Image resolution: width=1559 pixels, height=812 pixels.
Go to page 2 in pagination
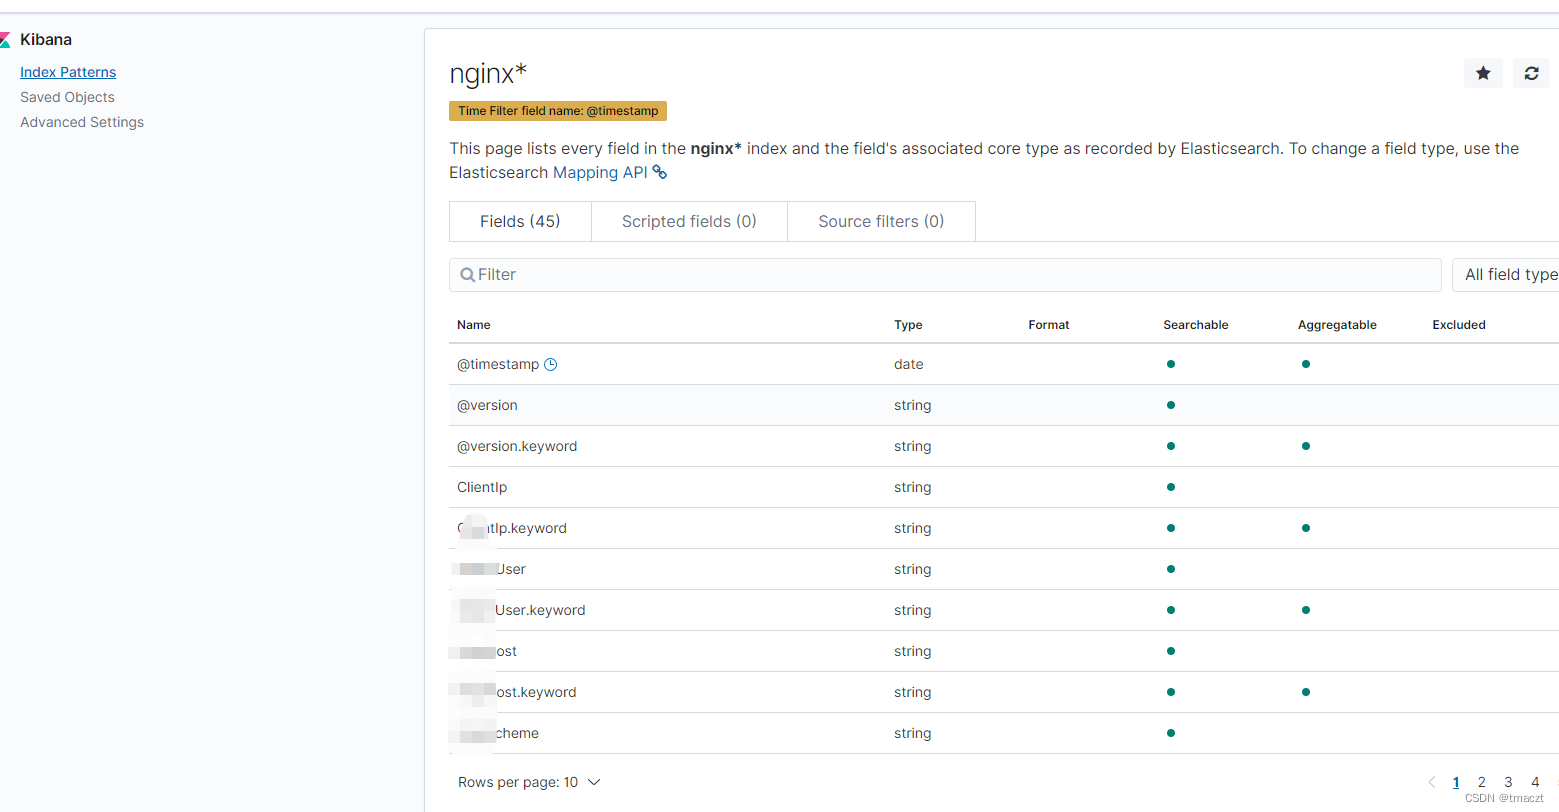[1482, 782]
